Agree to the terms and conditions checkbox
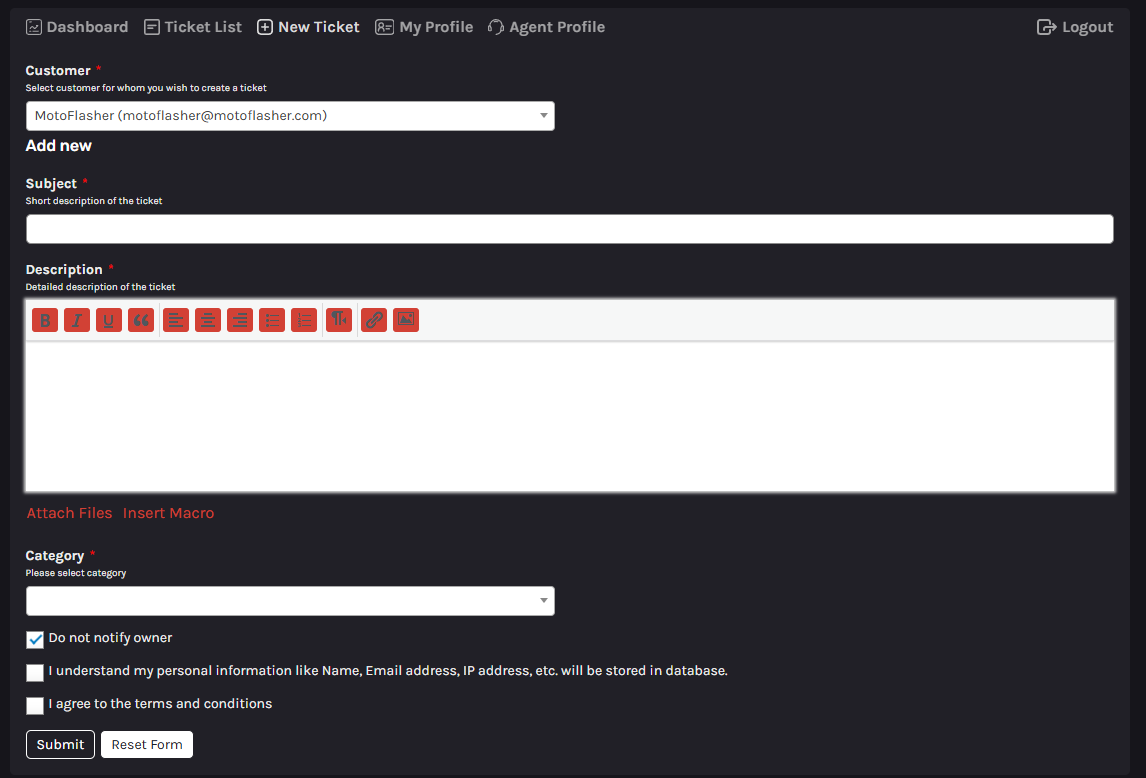Viewport: 1146px width, 778px height. pos(35,706)
